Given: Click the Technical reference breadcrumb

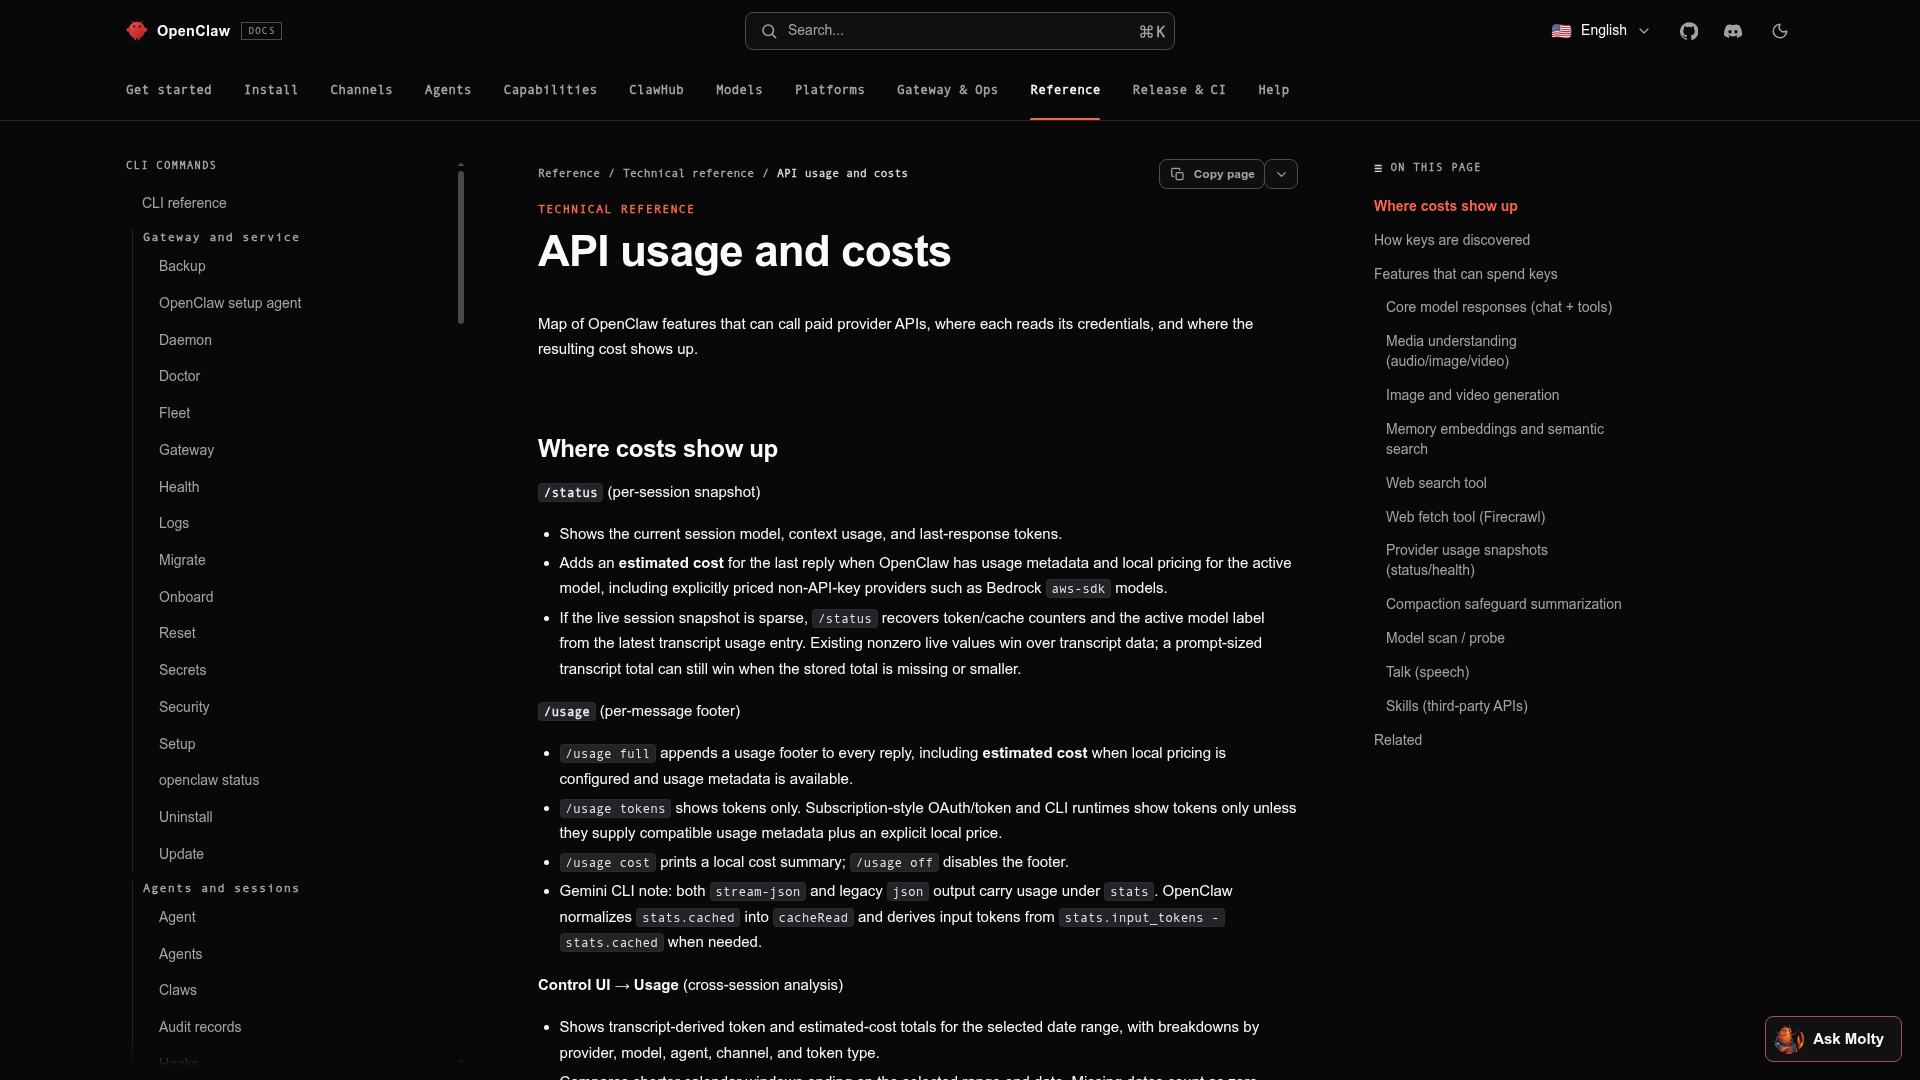Looking at the screenshot, I should pyautogui.click(x=688, y=174).
